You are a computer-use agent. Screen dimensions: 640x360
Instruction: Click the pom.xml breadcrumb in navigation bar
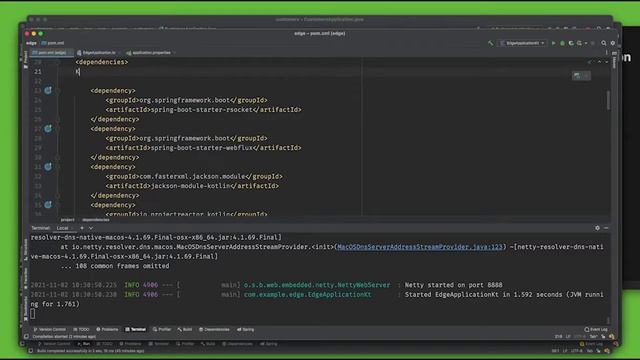[x=53, y=43]
